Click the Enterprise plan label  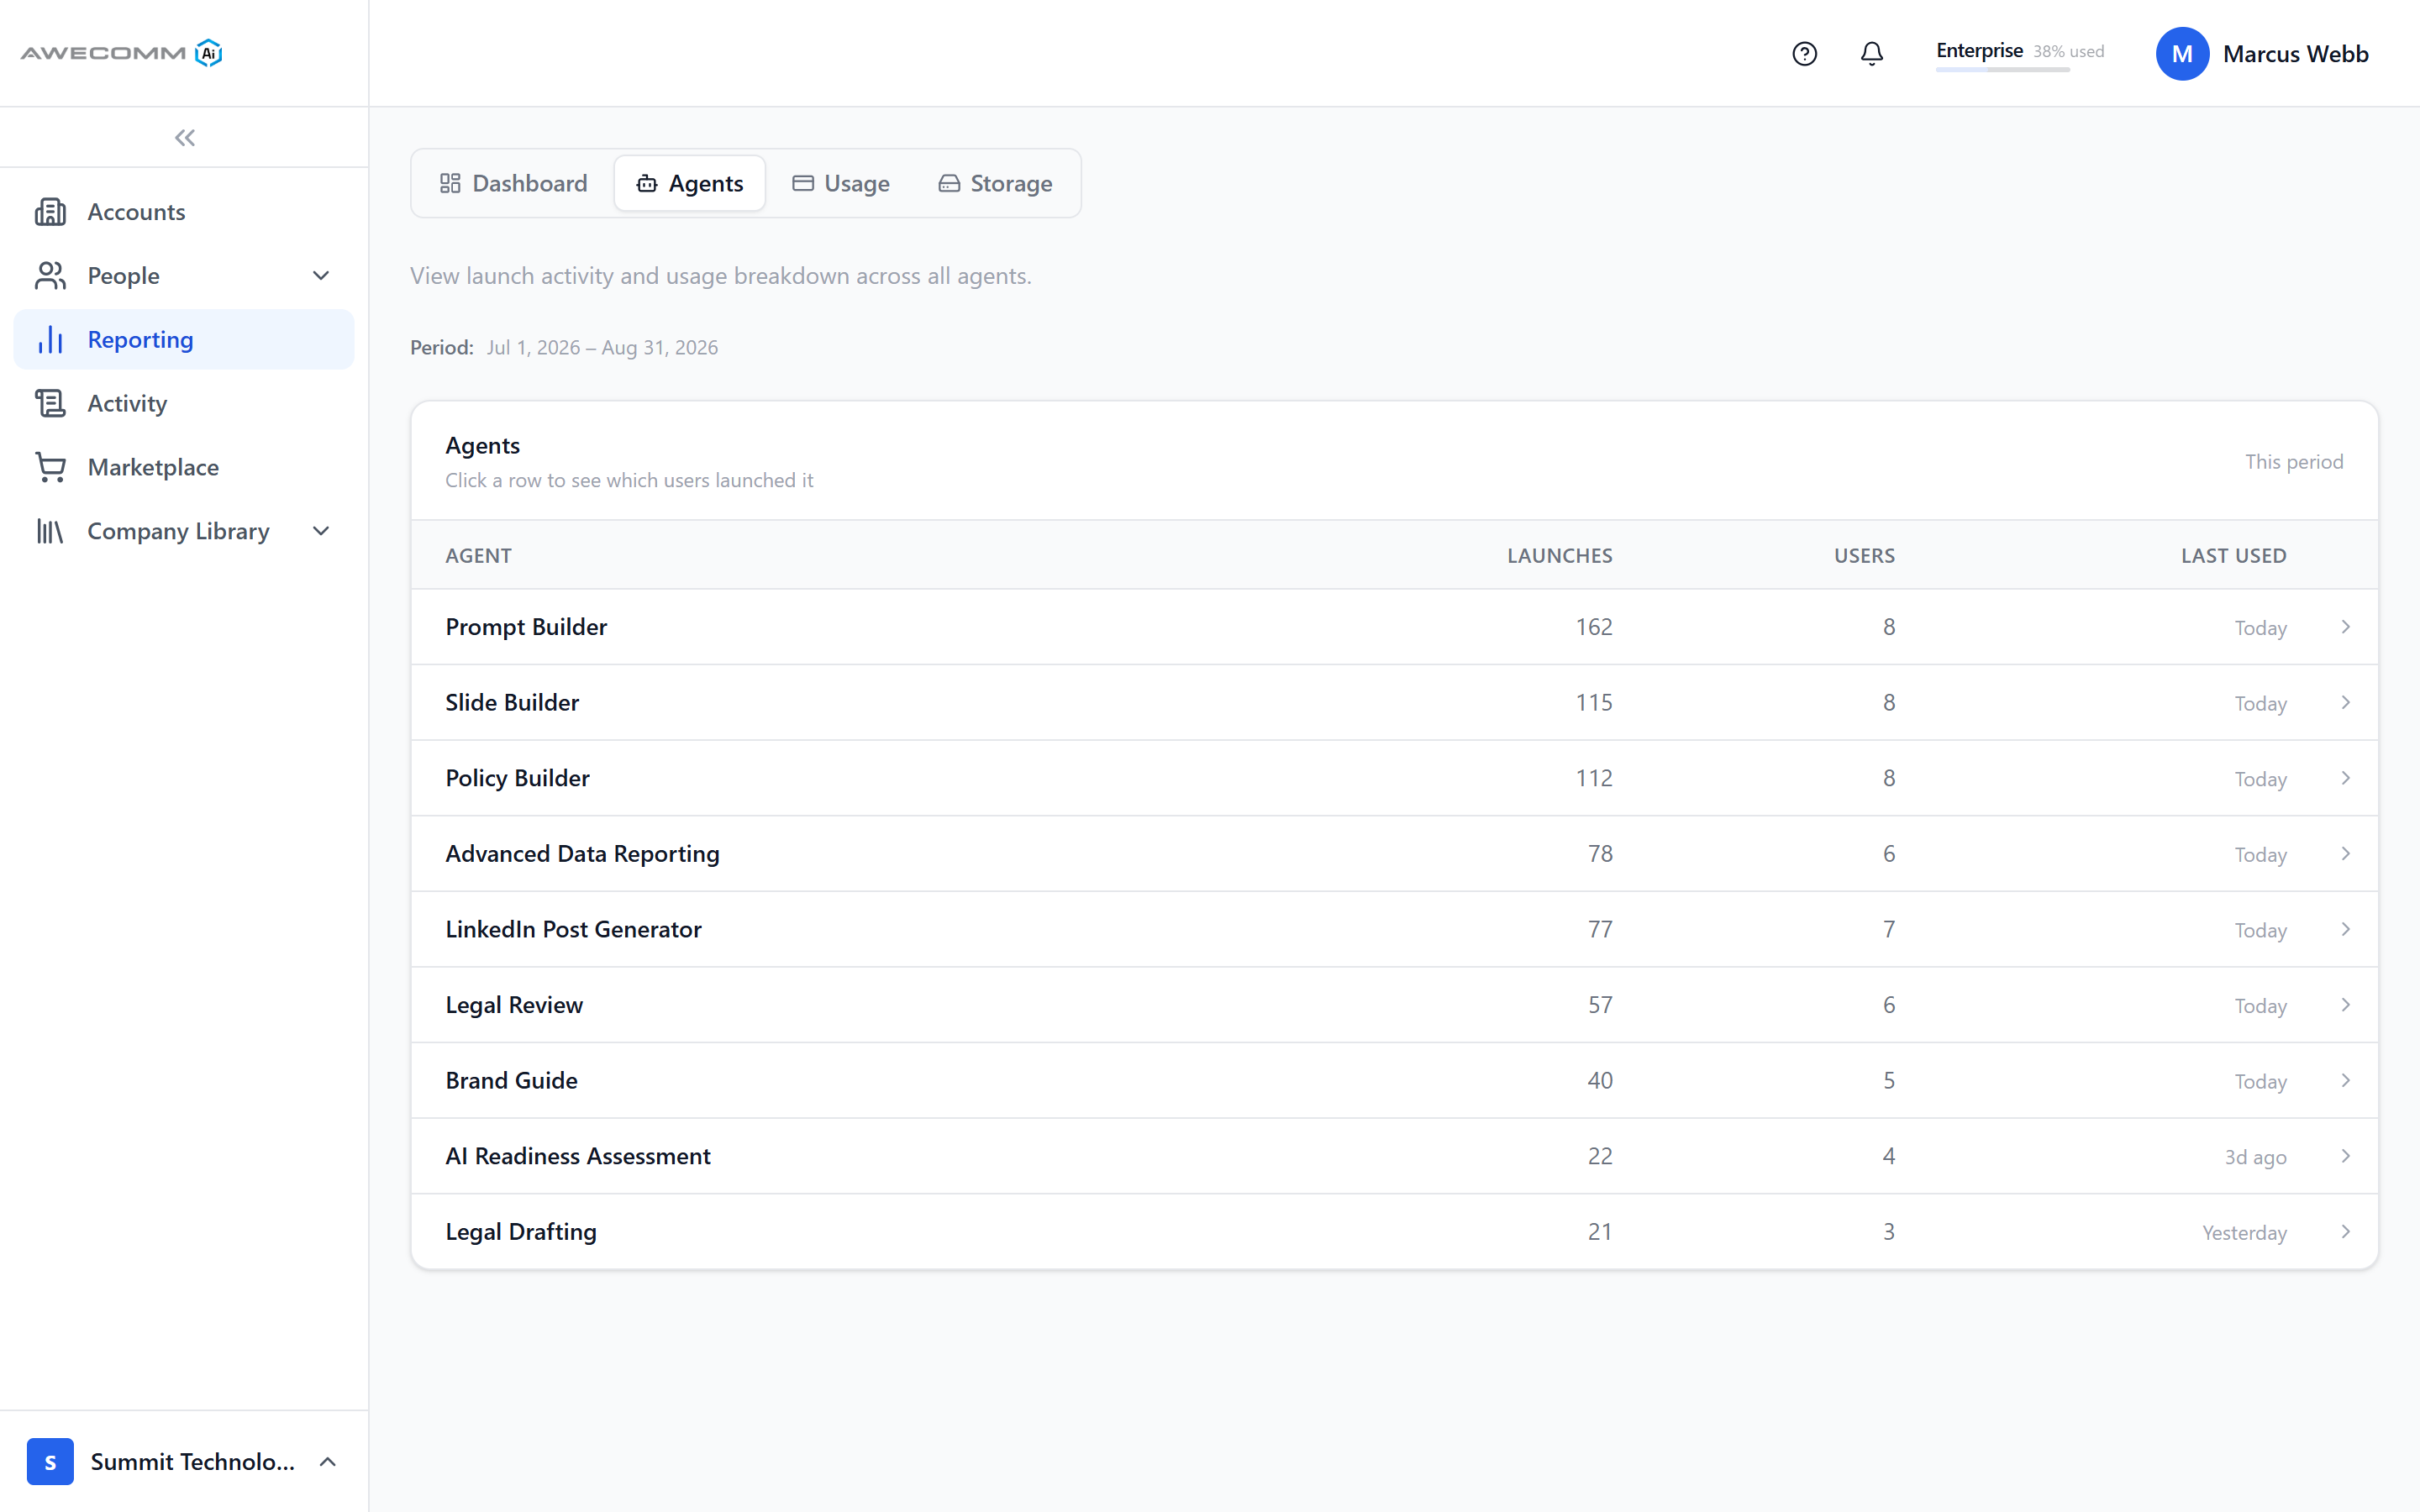pyautogui.click(x=1979, y=50)
